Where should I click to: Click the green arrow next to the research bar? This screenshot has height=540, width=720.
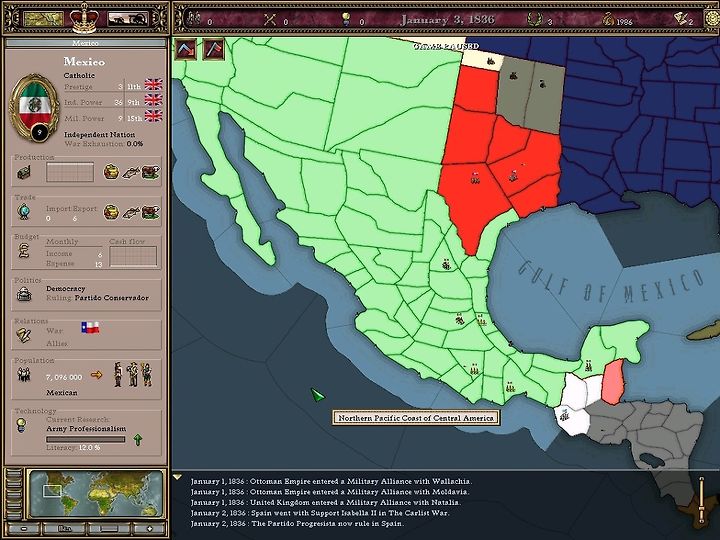tap(137, 440)
